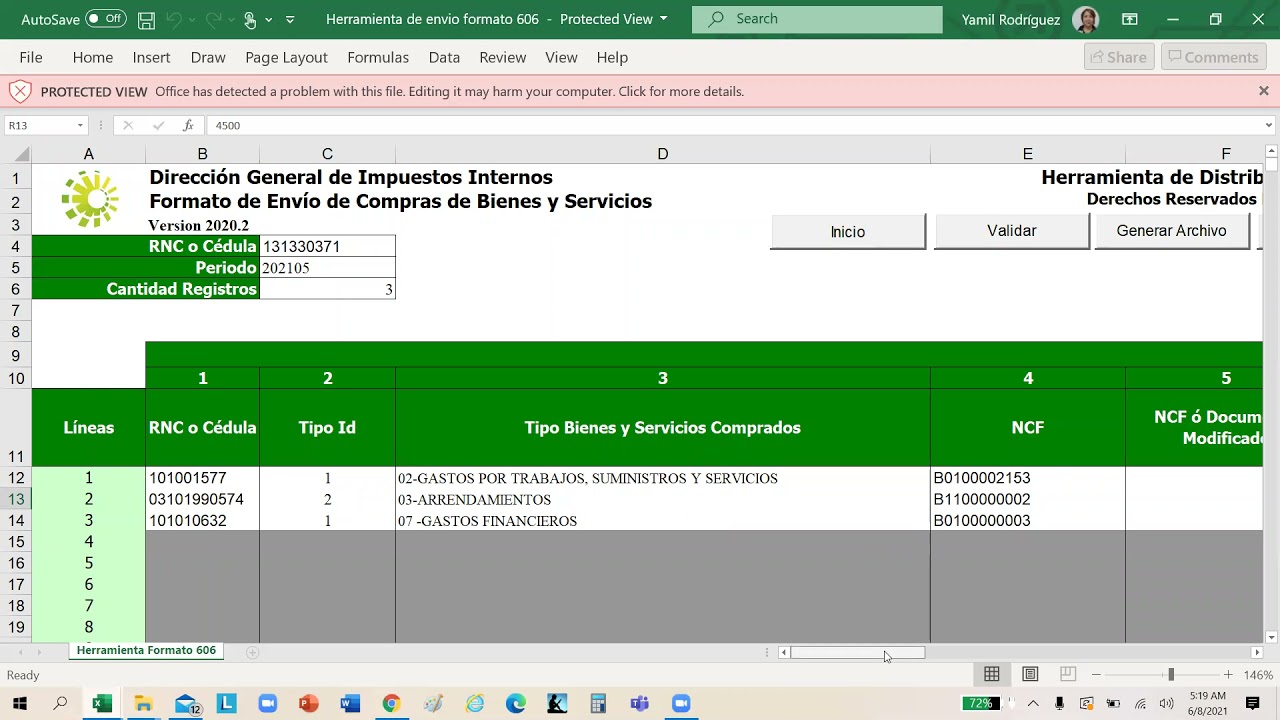Open Microsoft Teams from taskbar
Screen dimensions: 1280x720
click(640, 704)
